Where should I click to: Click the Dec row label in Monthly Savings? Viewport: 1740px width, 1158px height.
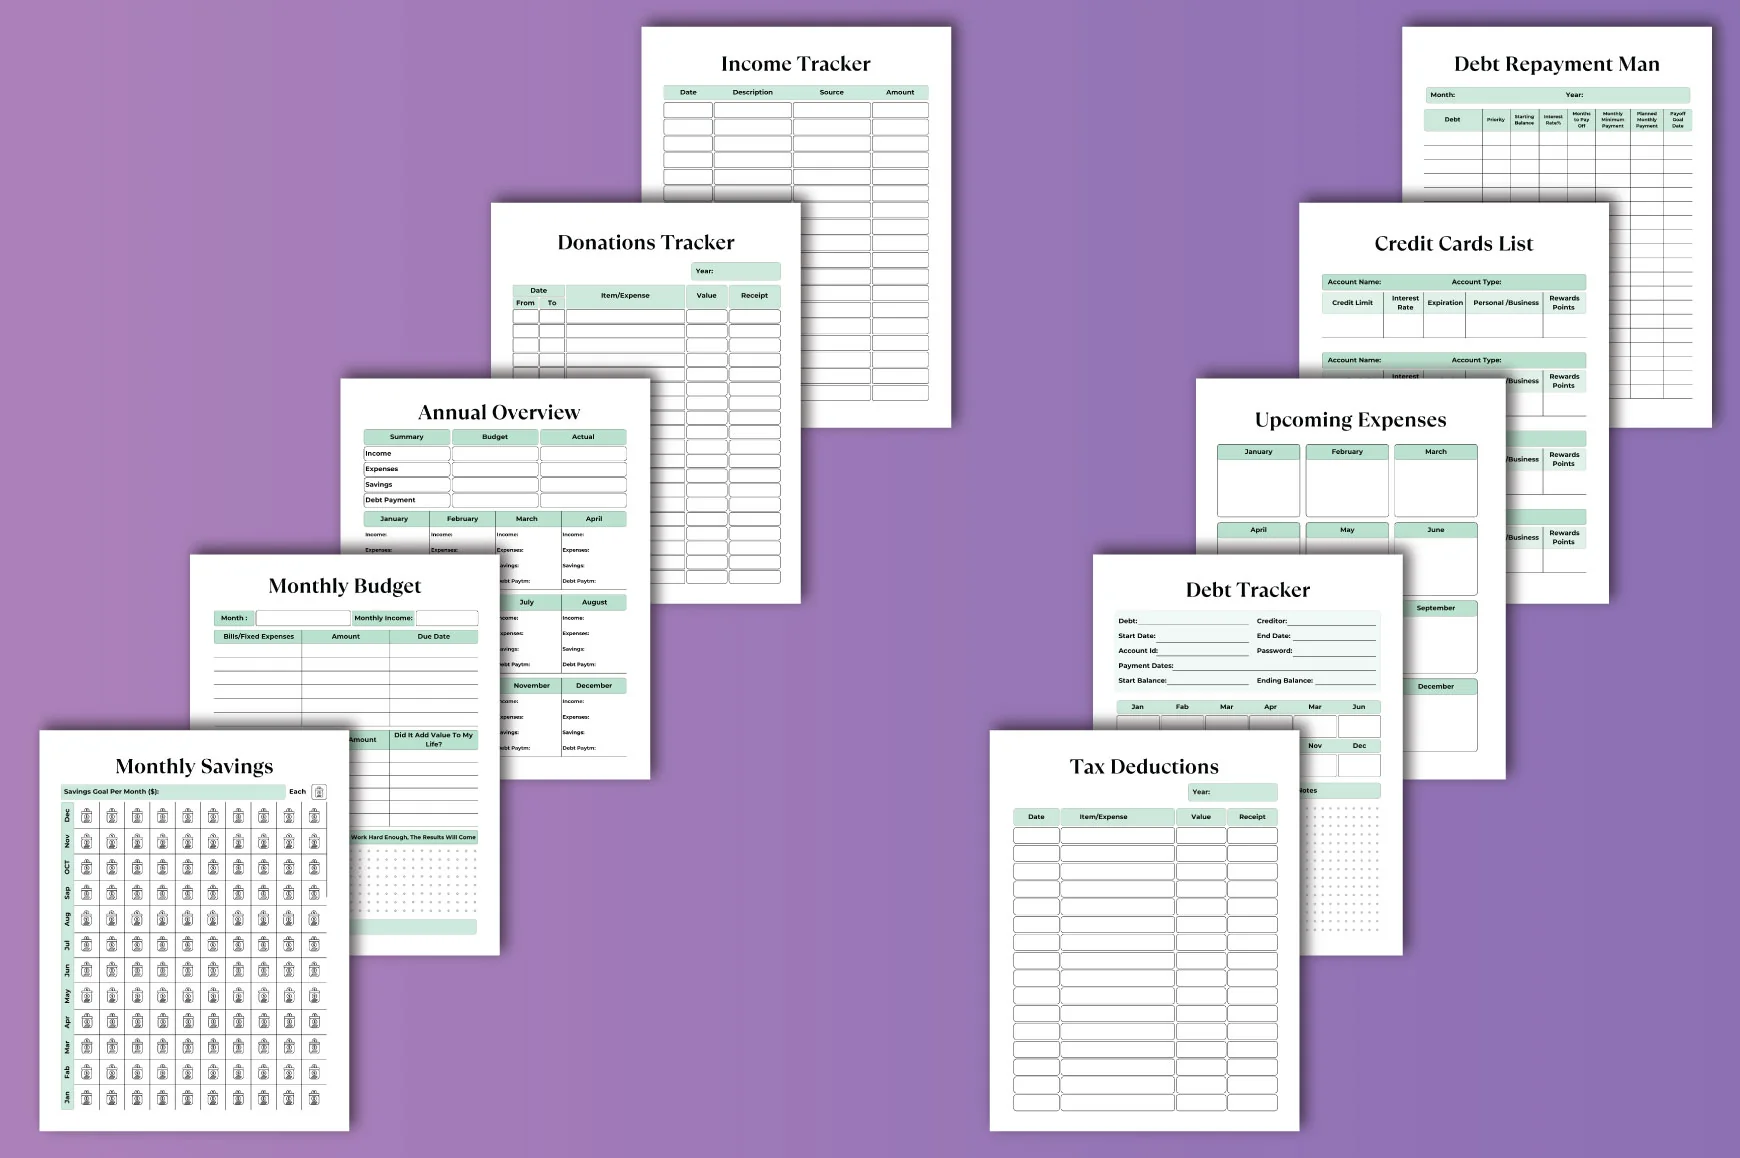[68, 816]
